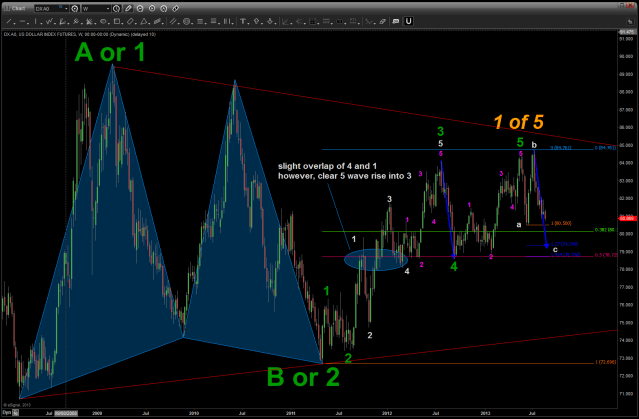
Task: Click the DXA0 symbol input field
Action: [x=49, y=9]
